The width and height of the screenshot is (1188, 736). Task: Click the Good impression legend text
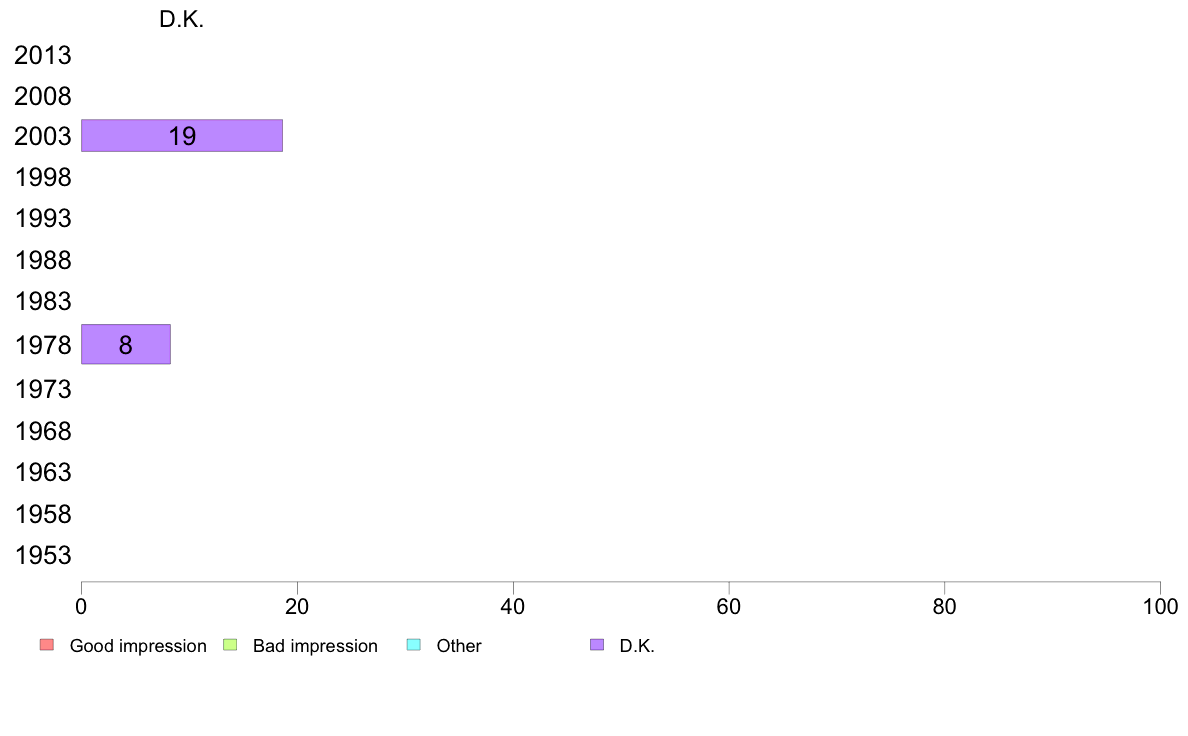138,646
